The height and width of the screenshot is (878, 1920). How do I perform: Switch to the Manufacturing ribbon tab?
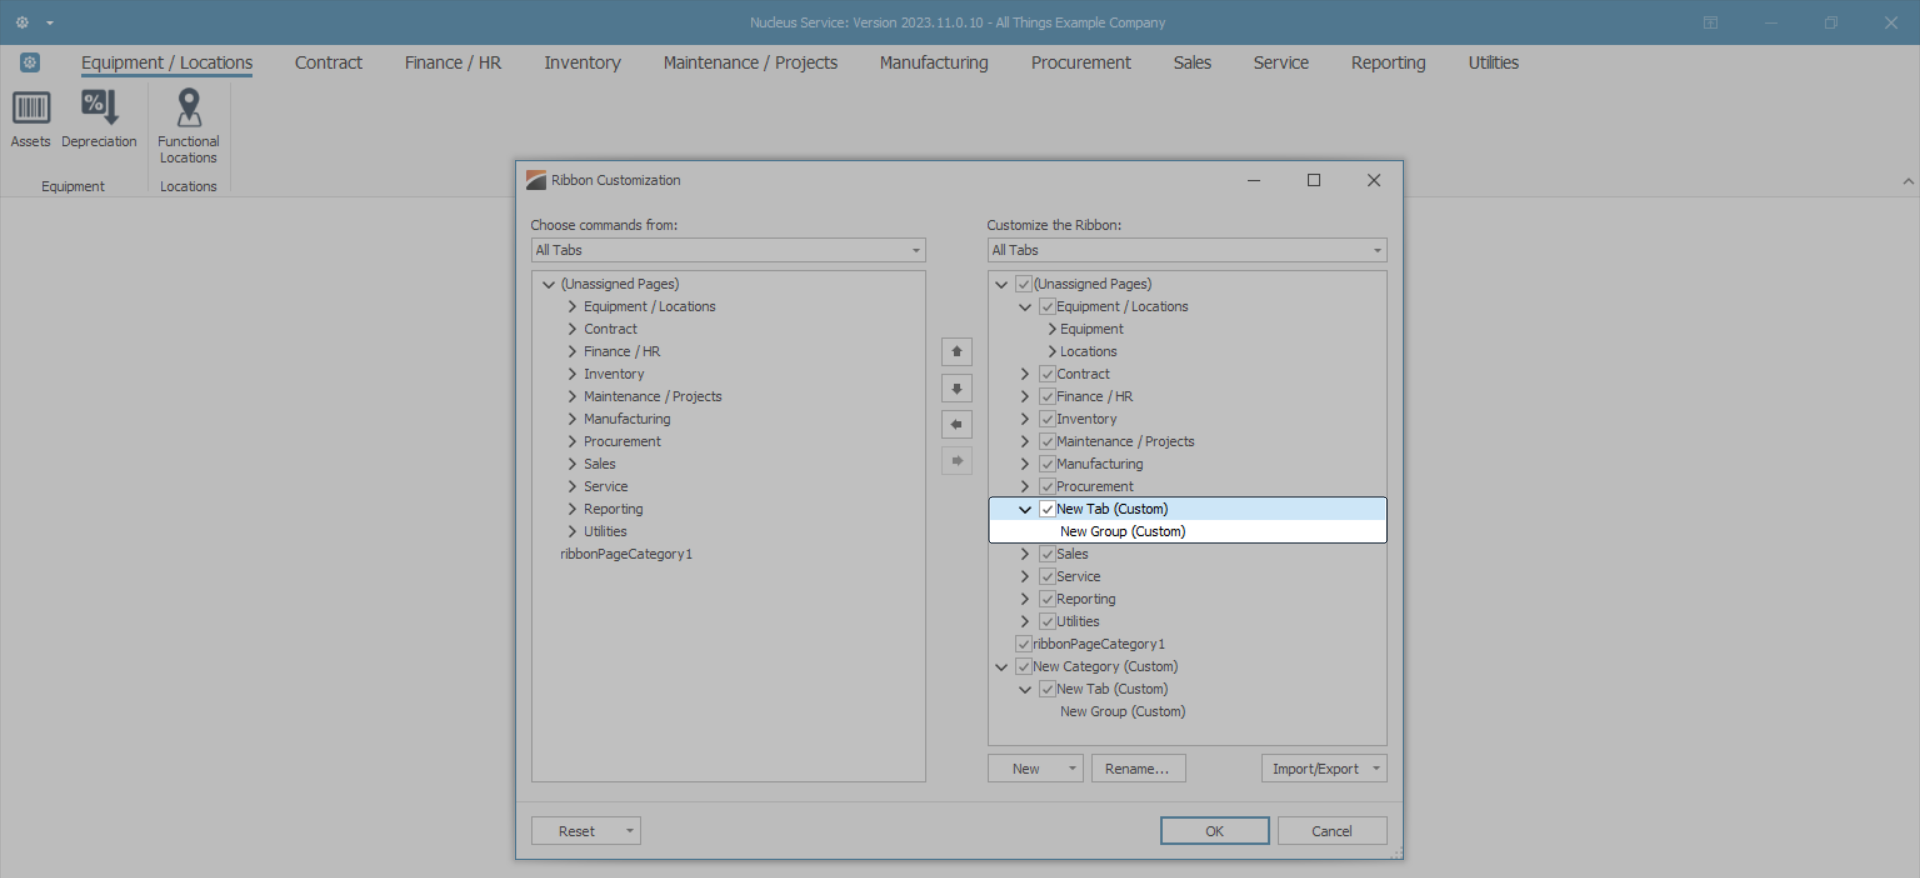[934, 63]
